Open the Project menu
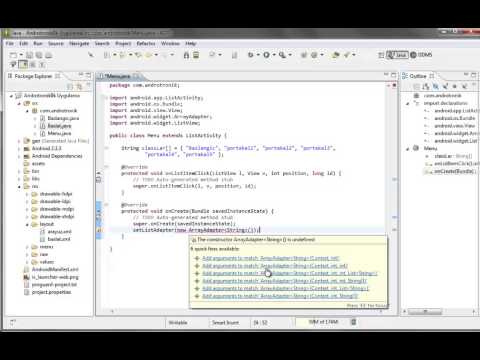Image resolution: width=480 pixels, height=360 pixels. (x=123, y=44)
